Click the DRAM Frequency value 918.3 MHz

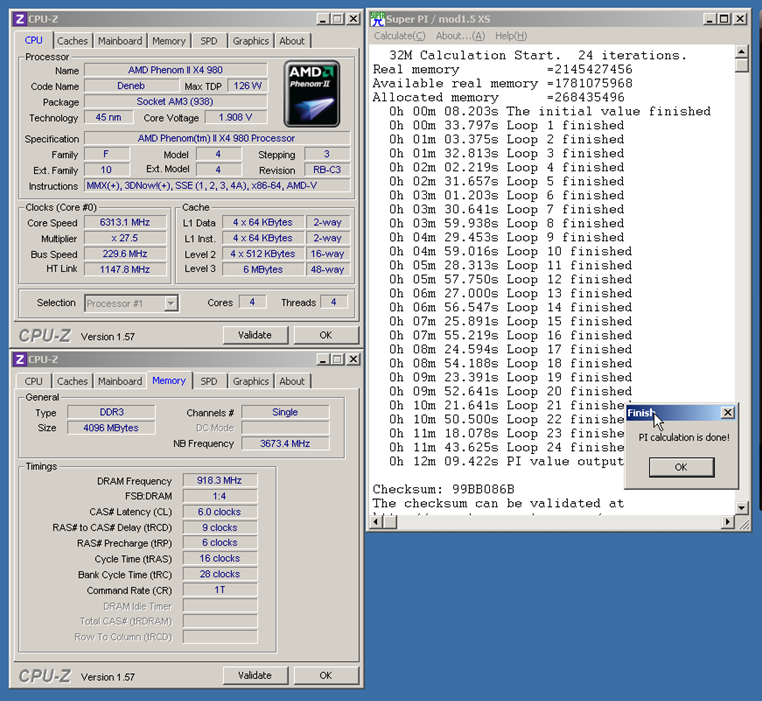click(x=220, y=480)
